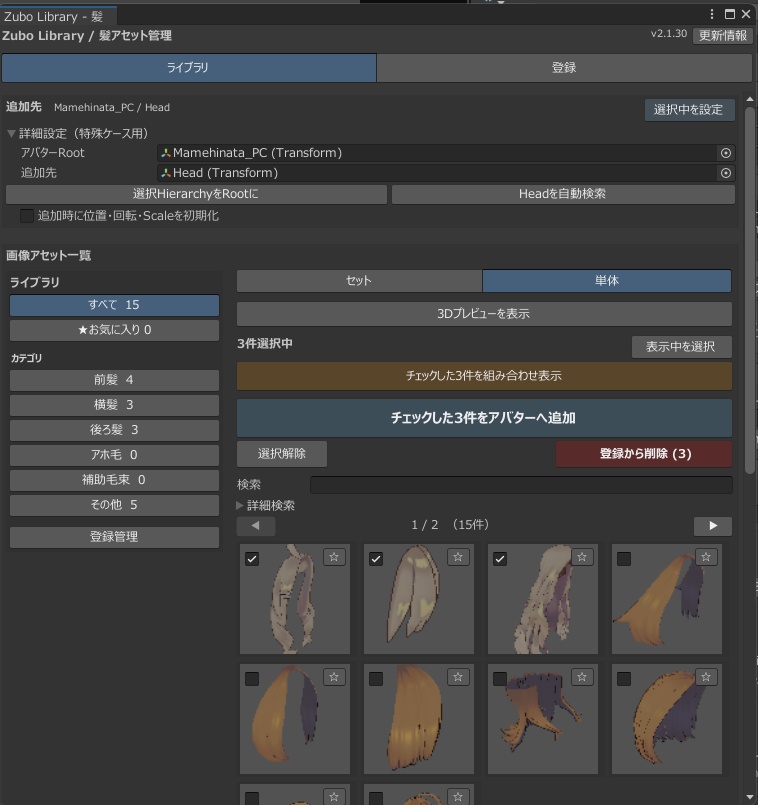Open the third long wavy white hair thumbnail

coord(543,599)
